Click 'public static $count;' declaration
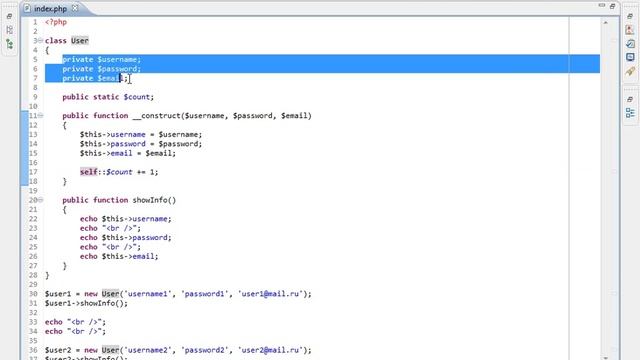Screen dimensions: 640x360 coord(108,97)
